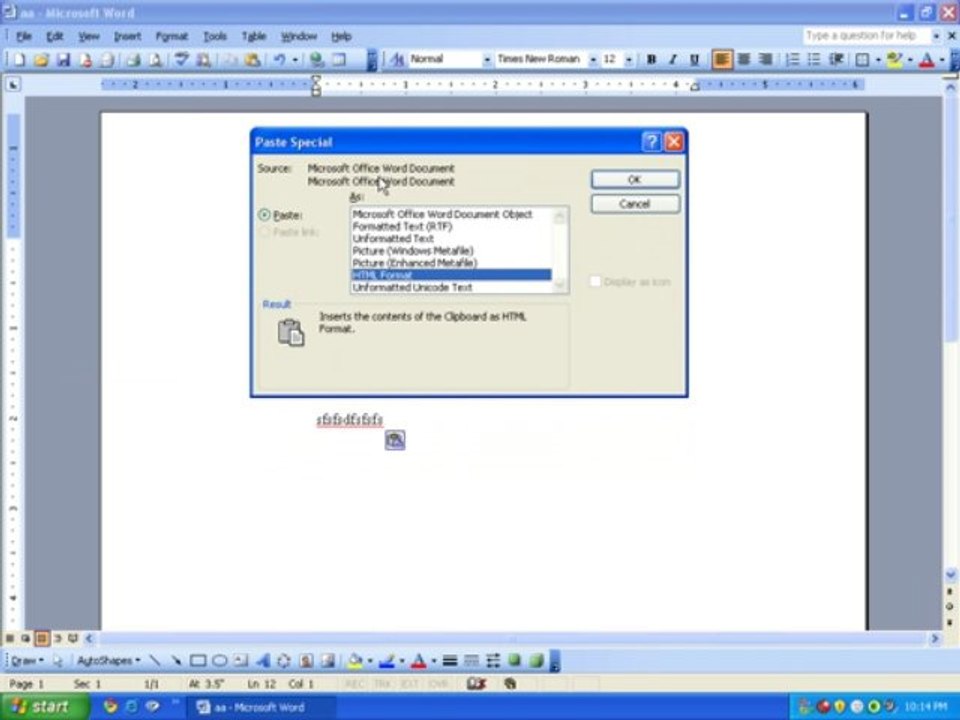Open the Insert menu

tap(127, 36)
